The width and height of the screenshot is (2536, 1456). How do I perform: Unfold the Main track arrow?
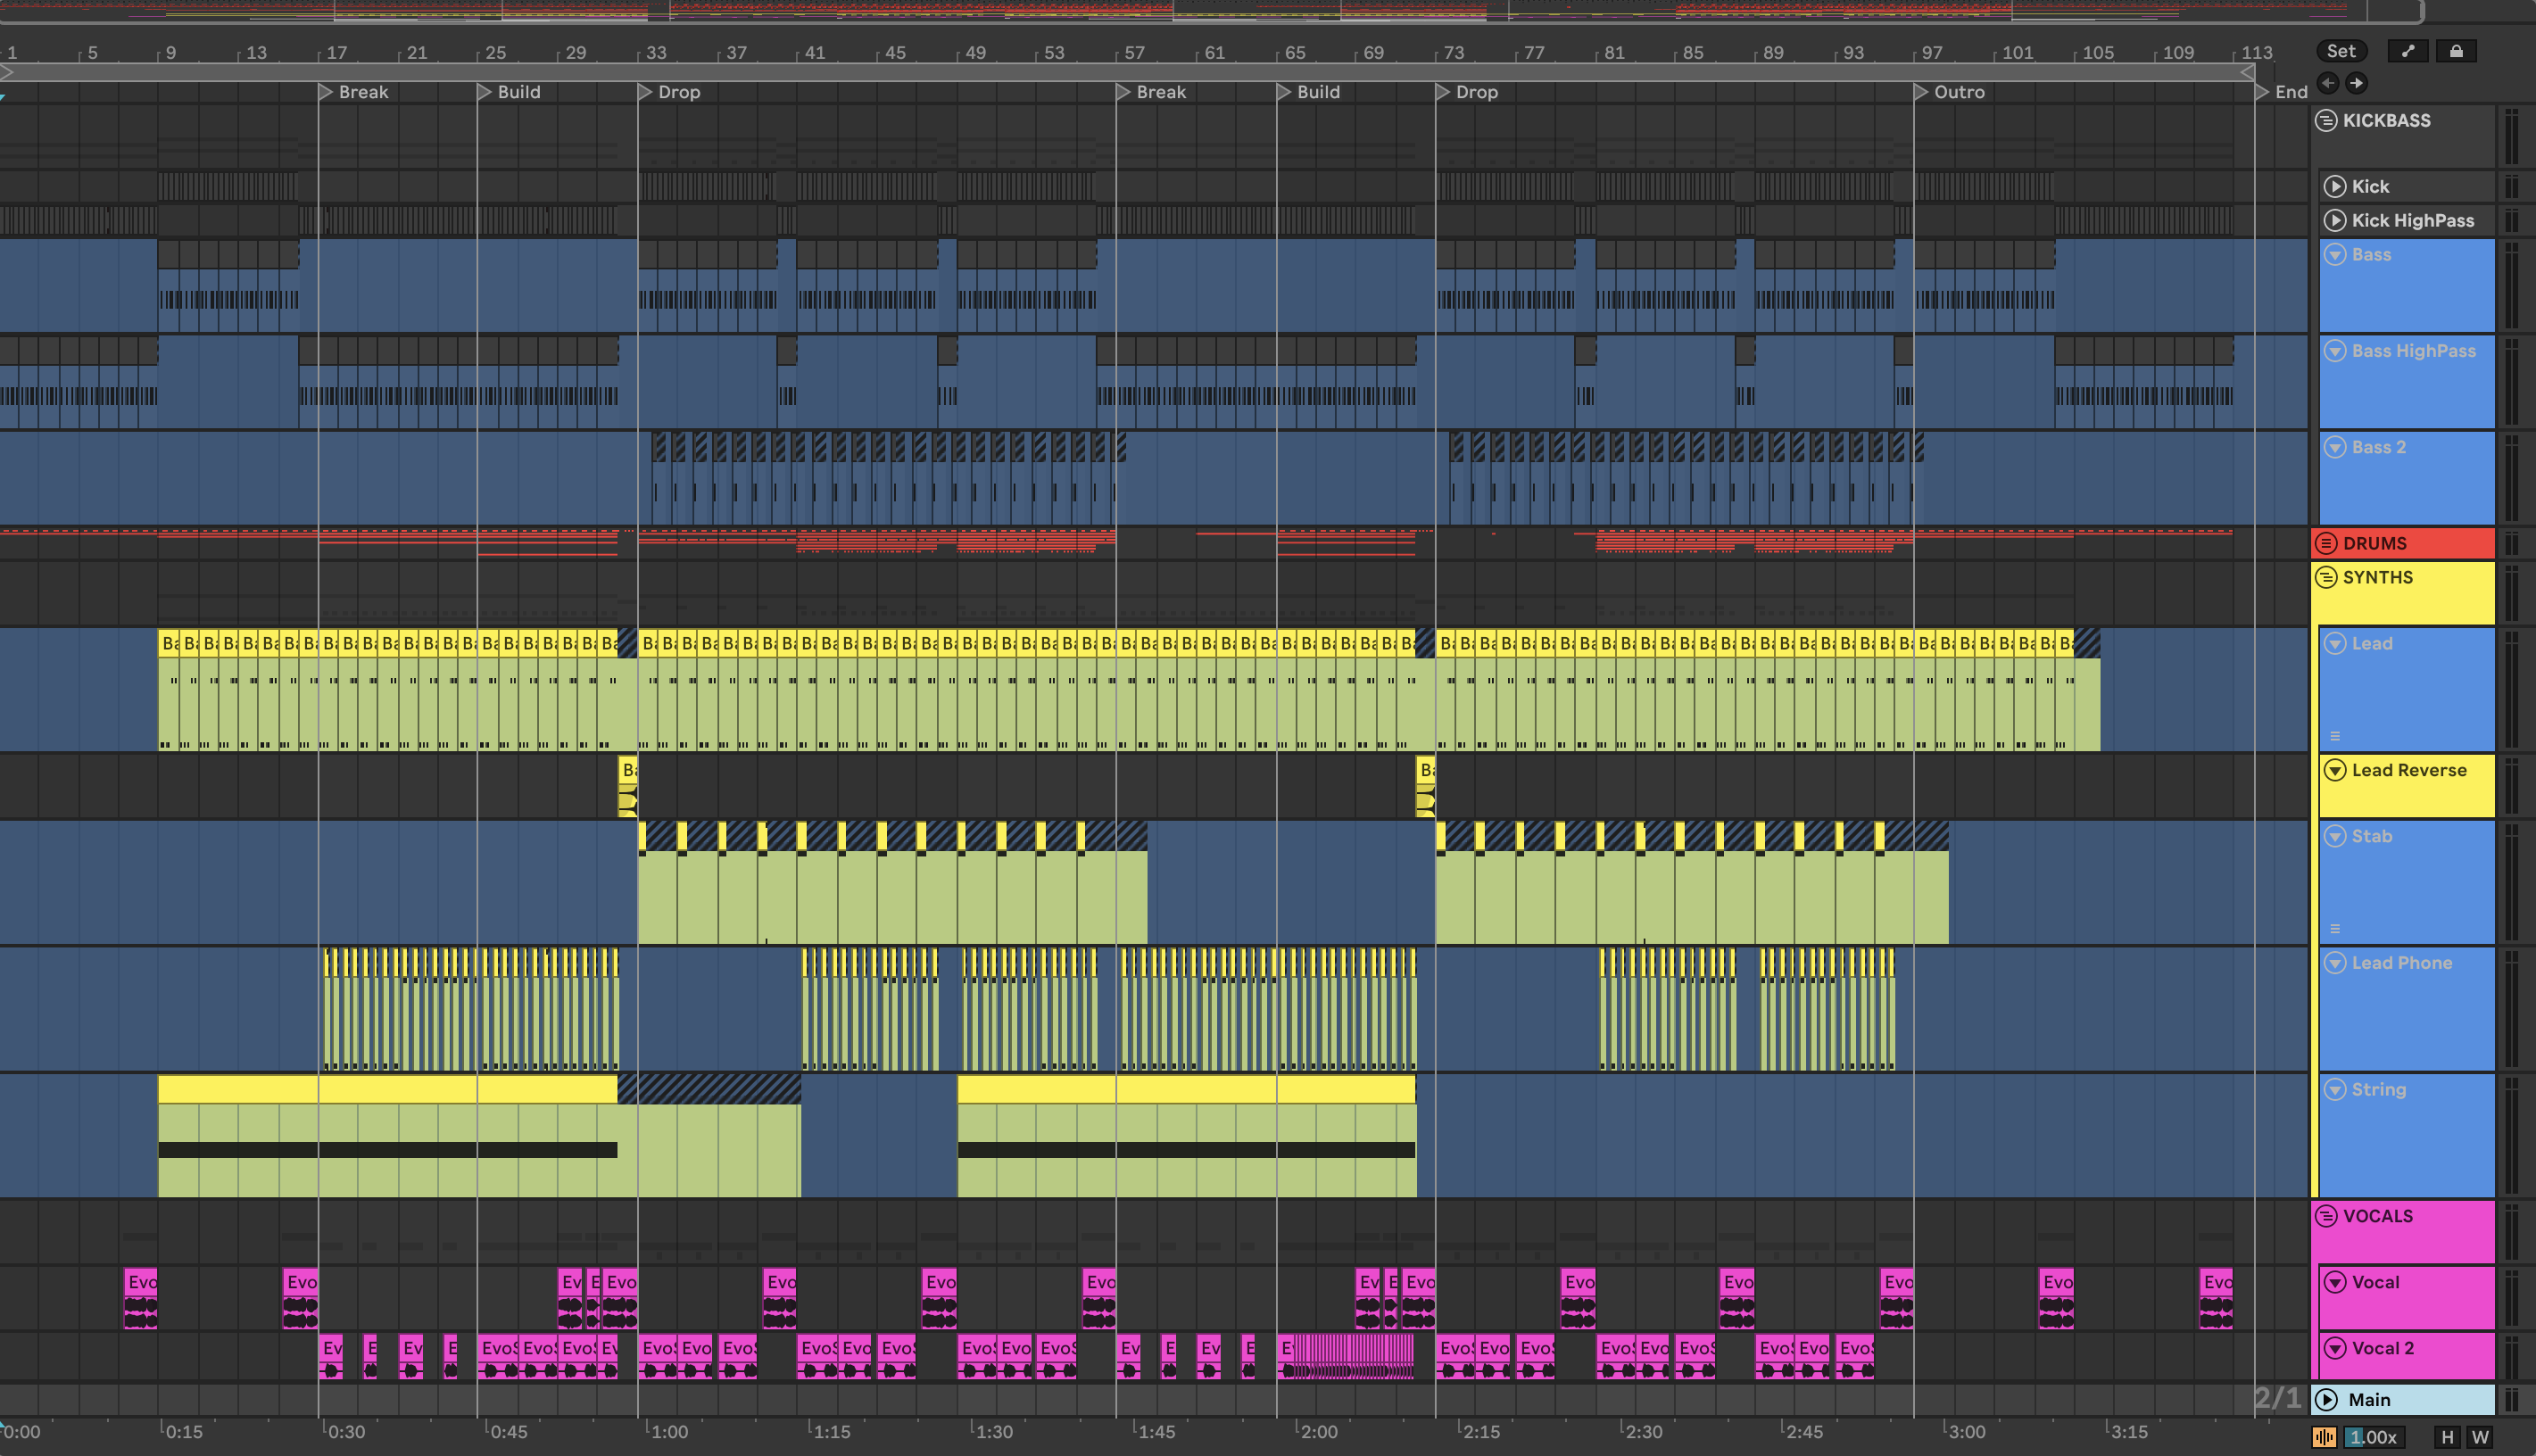2327,1399
